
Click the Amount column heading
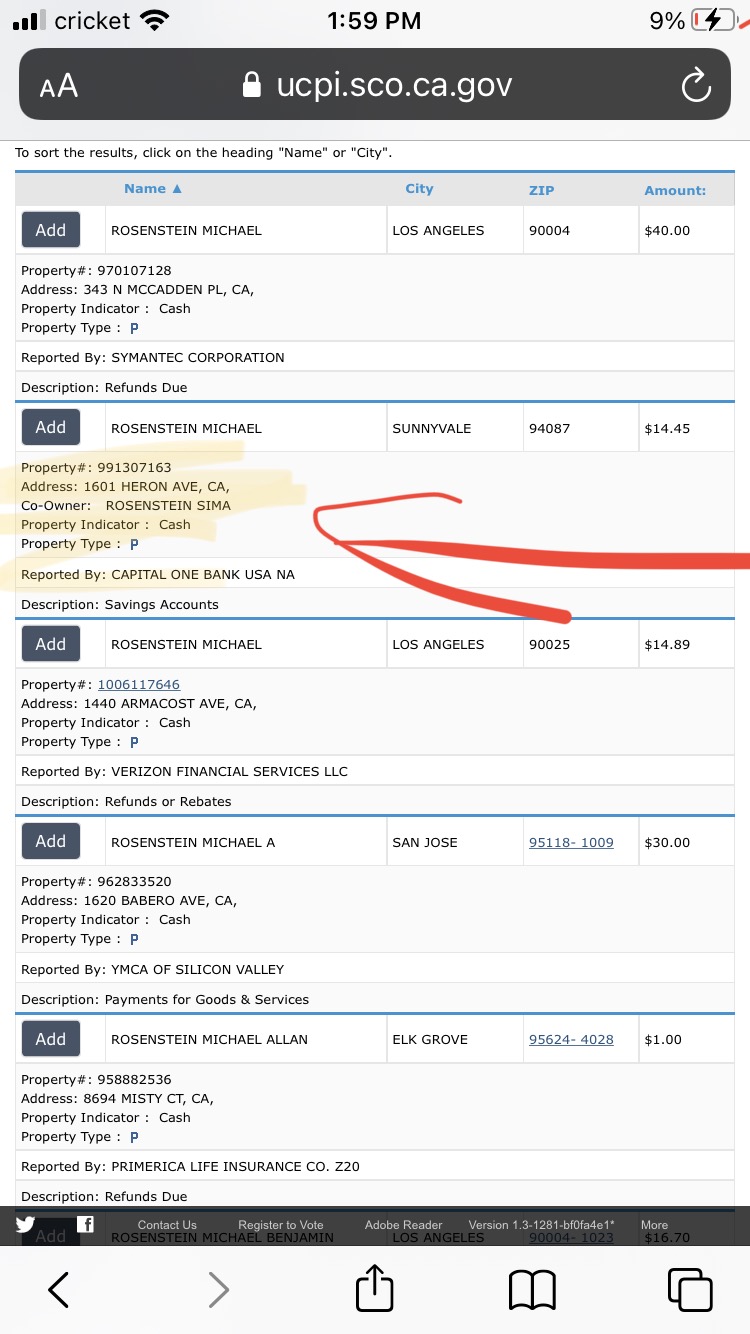pyautogui.click(x=675, y=190)
